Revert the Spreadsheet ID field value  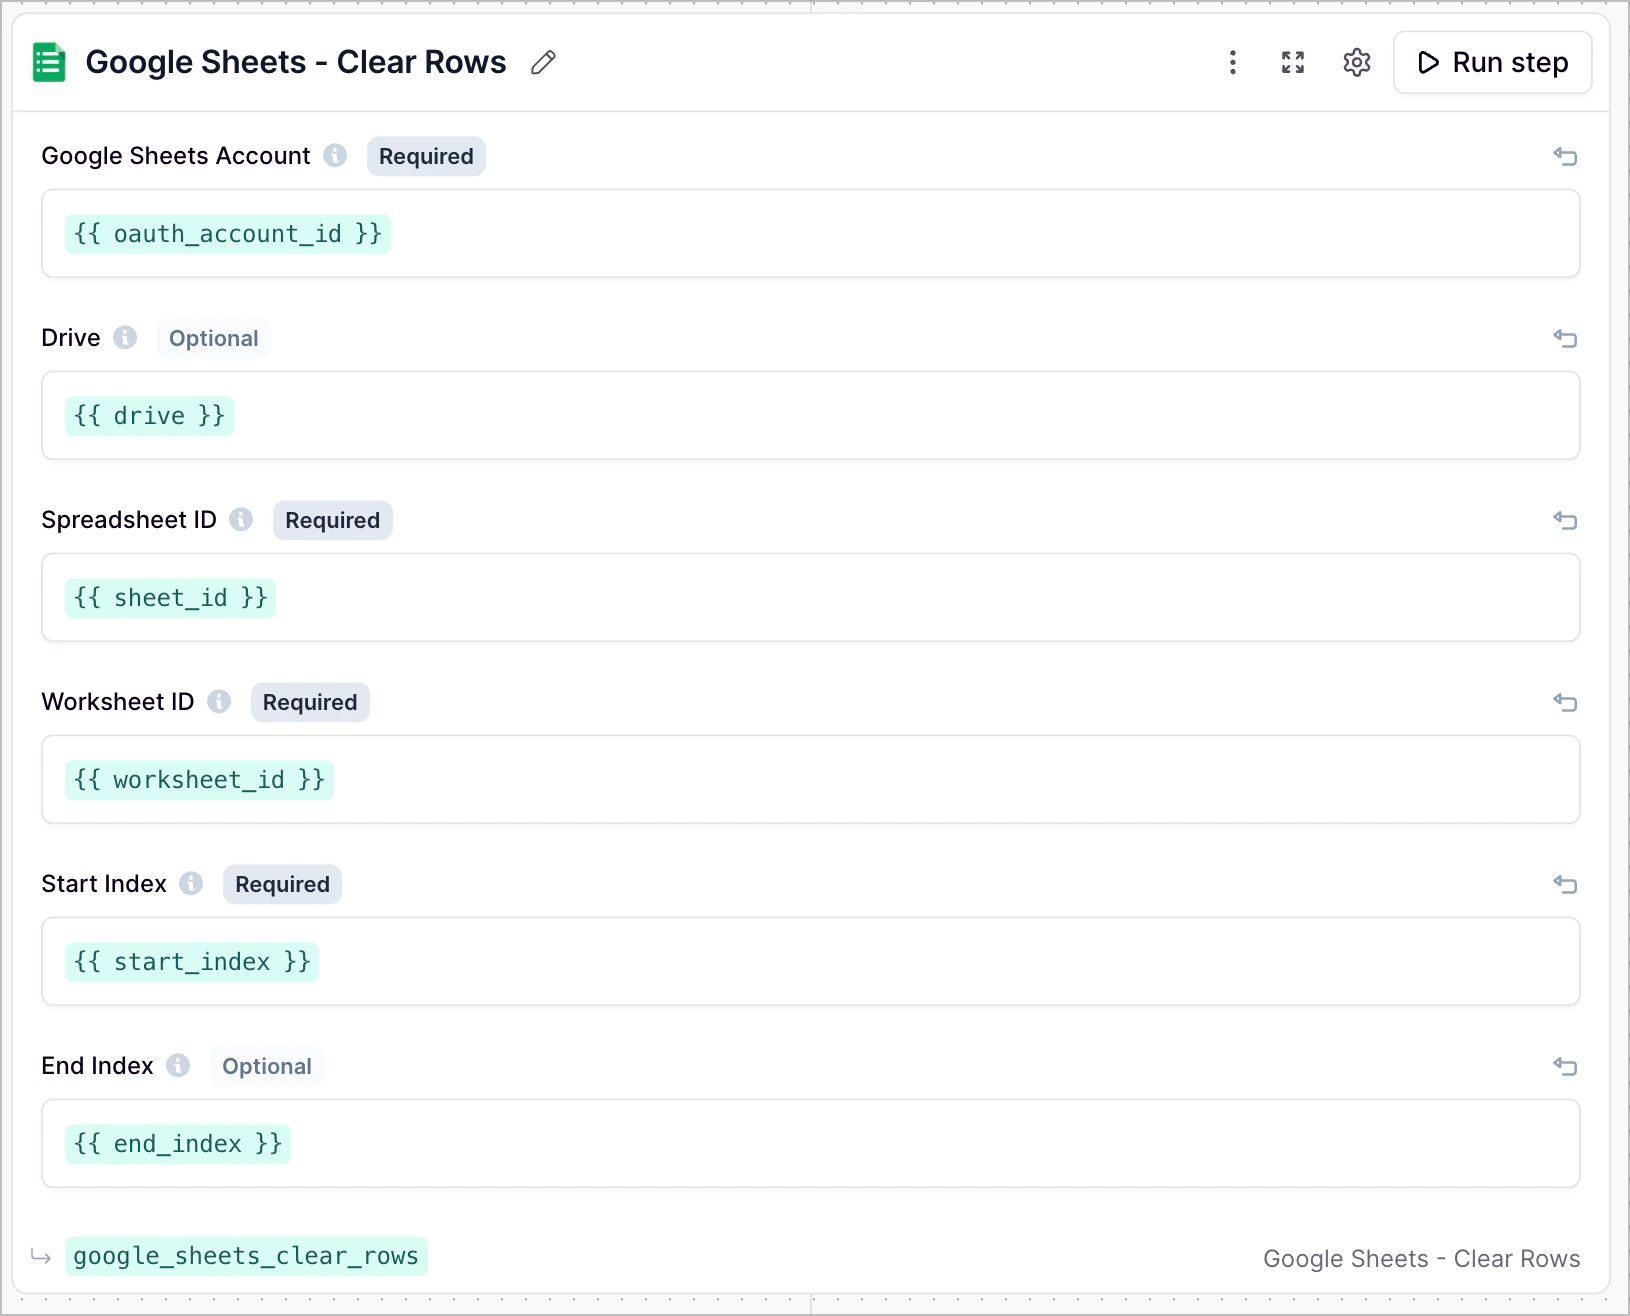tap(1565, 521)
